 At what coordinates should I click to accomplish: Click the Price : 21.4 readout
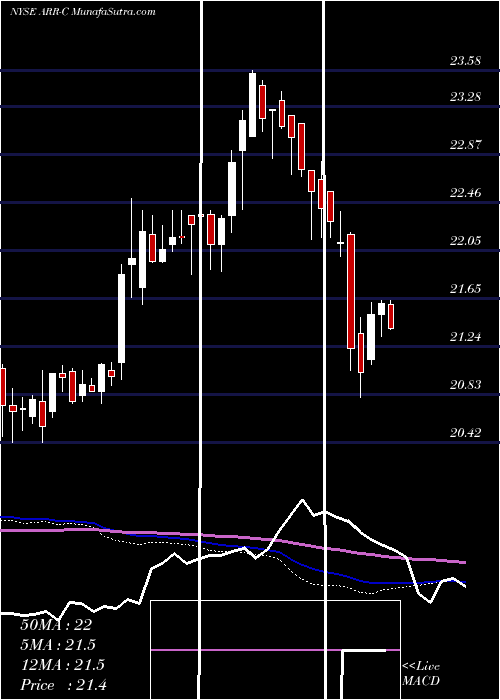[x=63, y=685]
